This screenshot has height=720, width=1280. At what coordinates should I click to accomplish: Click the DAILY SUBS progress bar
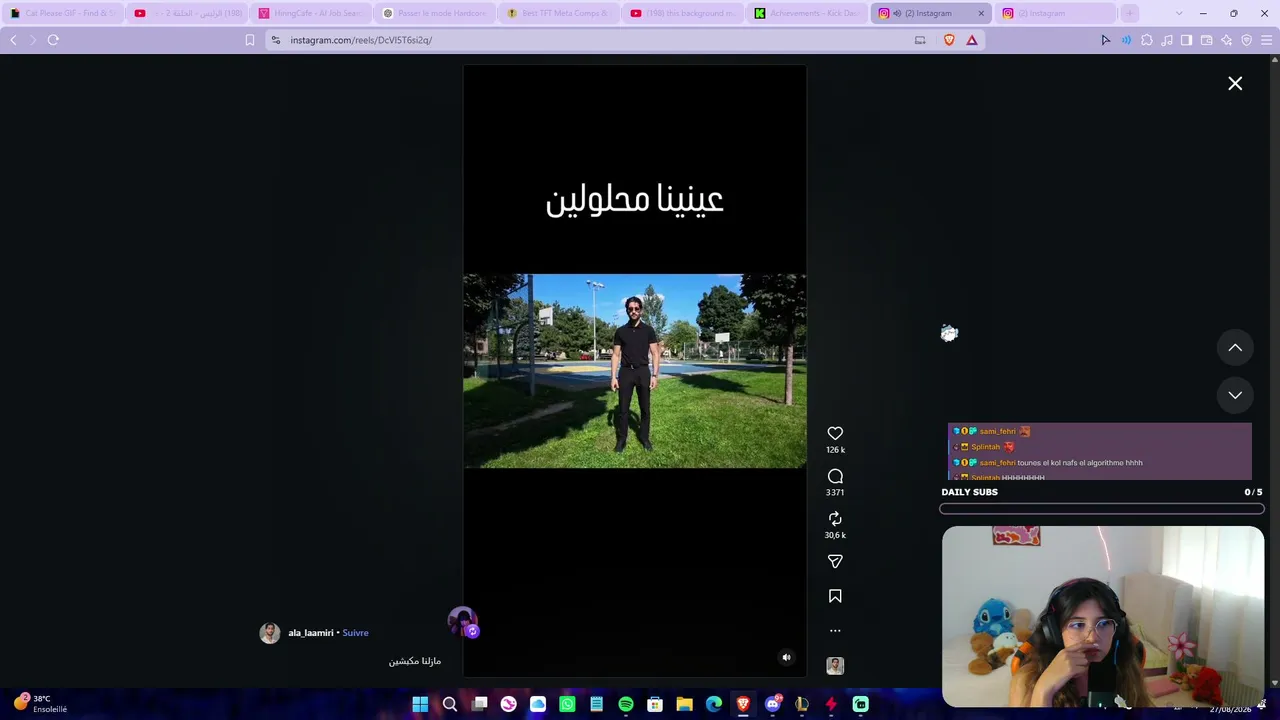[x=1101, y=509]
